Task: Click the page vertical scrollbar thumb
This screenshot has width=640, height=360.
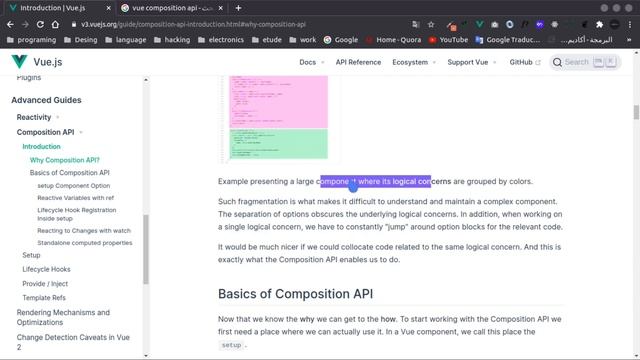Action: tap(636, 113)
